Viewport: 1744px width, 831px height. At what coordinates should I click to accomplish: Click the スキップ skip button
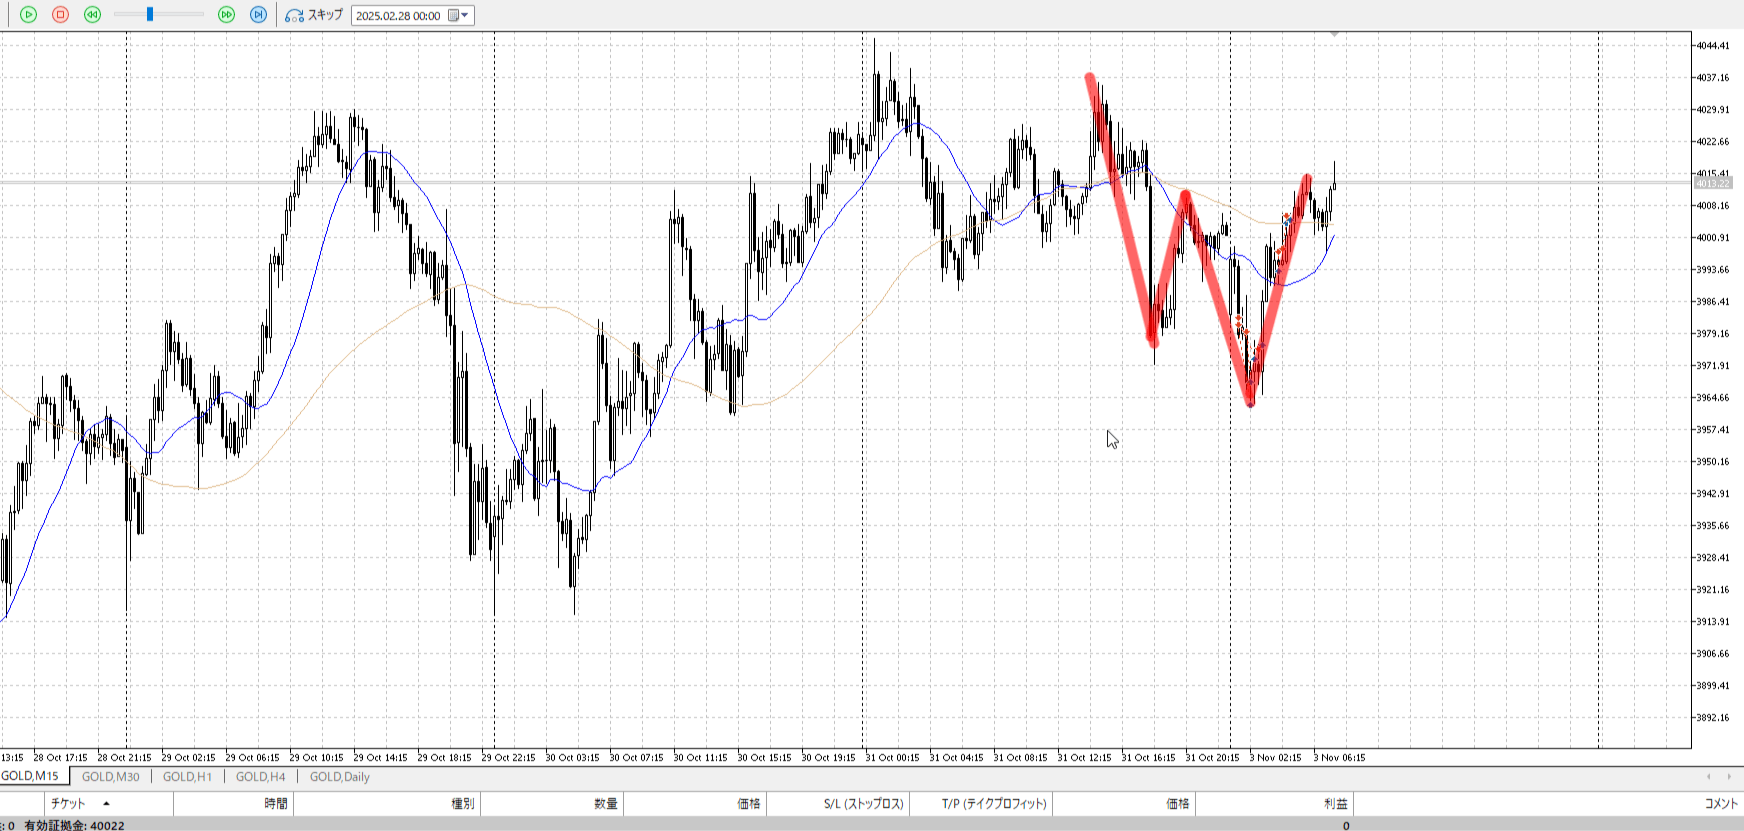point(314,15)
